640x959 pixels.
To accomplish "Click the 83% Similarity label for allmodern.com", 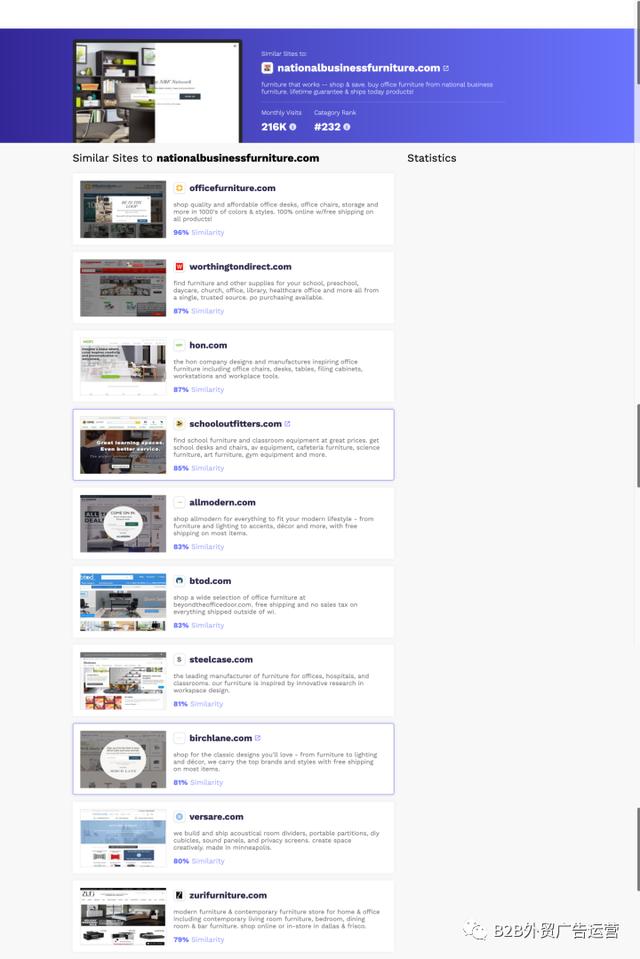I will [199, 547].
